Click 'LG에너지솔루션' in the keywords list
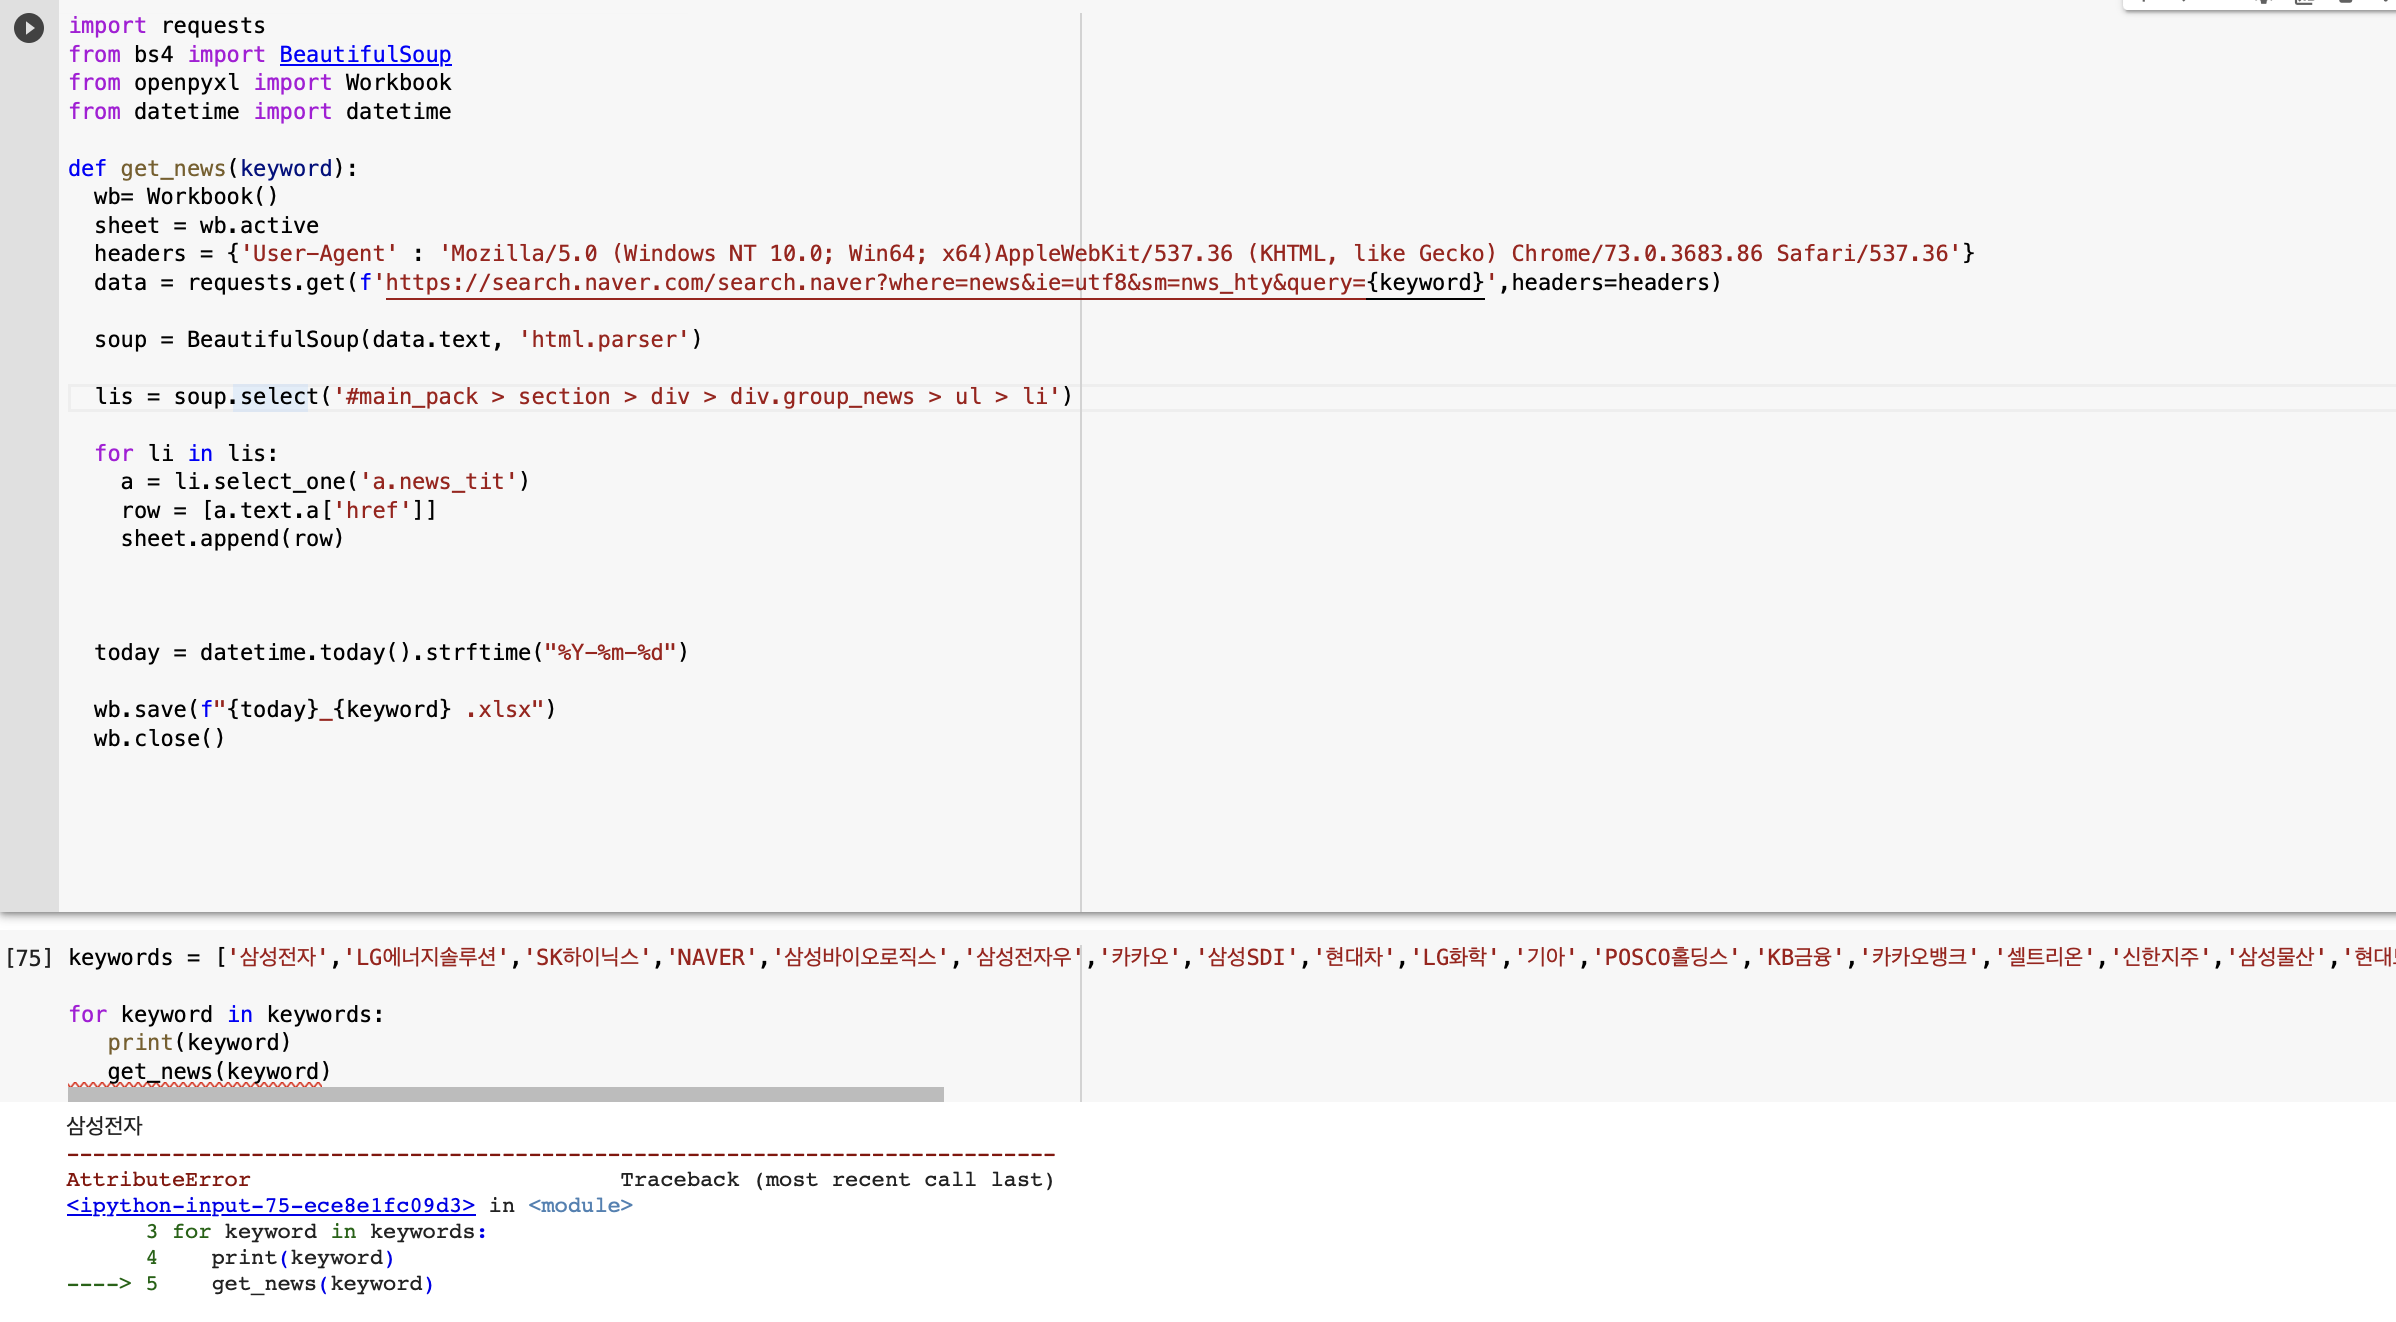This screenshot has height=1322, width=2396. [x=426, y=958]
